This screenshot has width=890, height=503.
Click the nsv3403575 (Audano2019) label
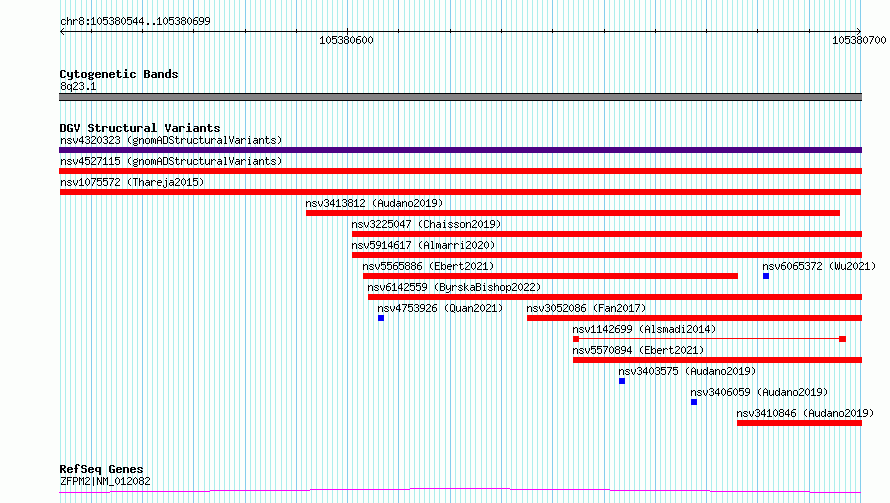click(687, 371)
